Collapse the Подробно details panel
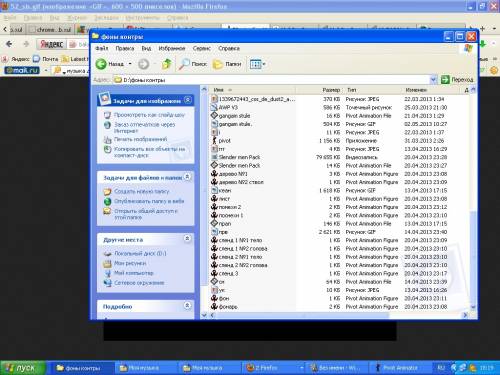The height and width of the screenshot is (375, 500). (x=188, y=305)
